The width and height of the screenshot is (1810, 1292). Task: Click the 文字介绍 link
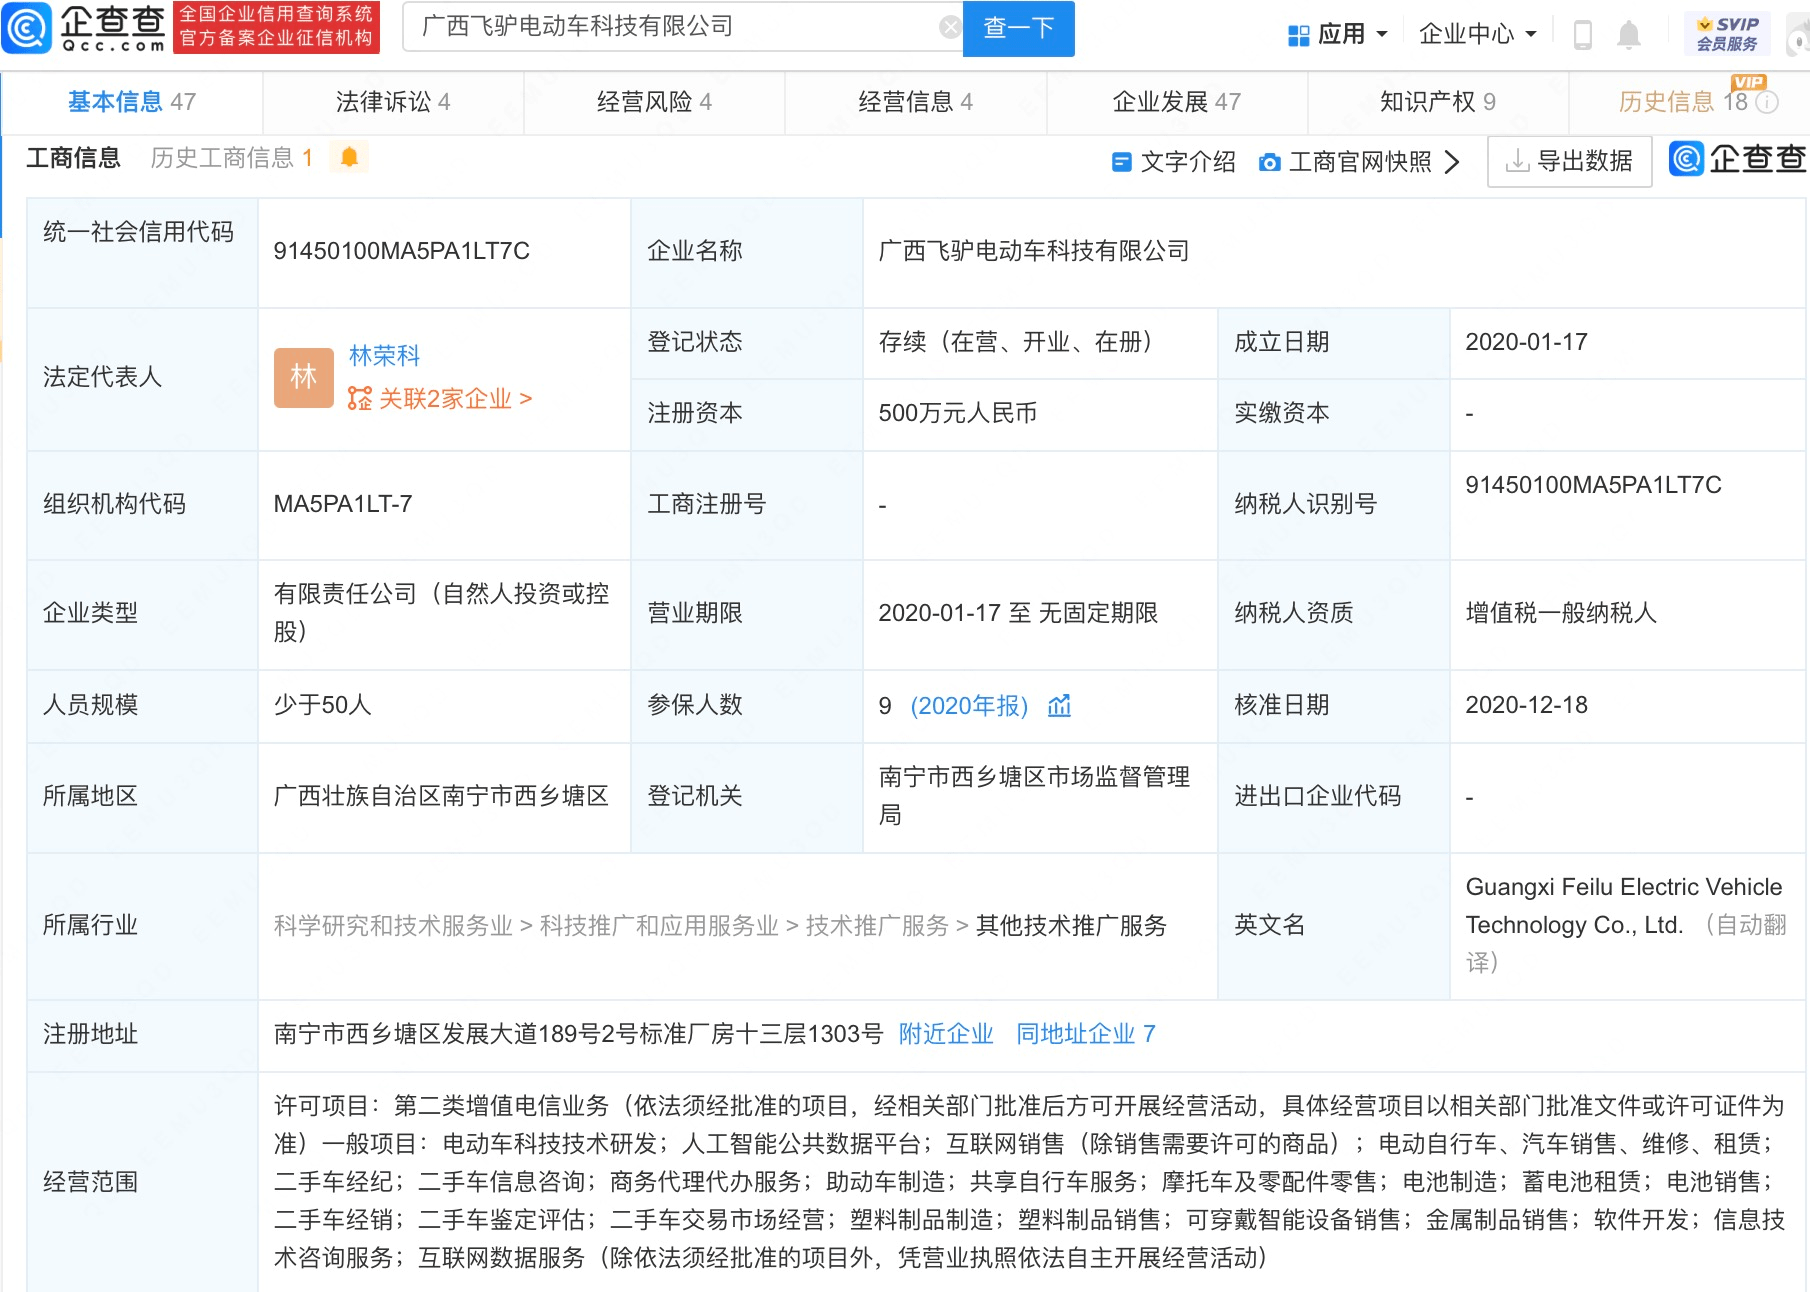click(x=1188, y=162)
